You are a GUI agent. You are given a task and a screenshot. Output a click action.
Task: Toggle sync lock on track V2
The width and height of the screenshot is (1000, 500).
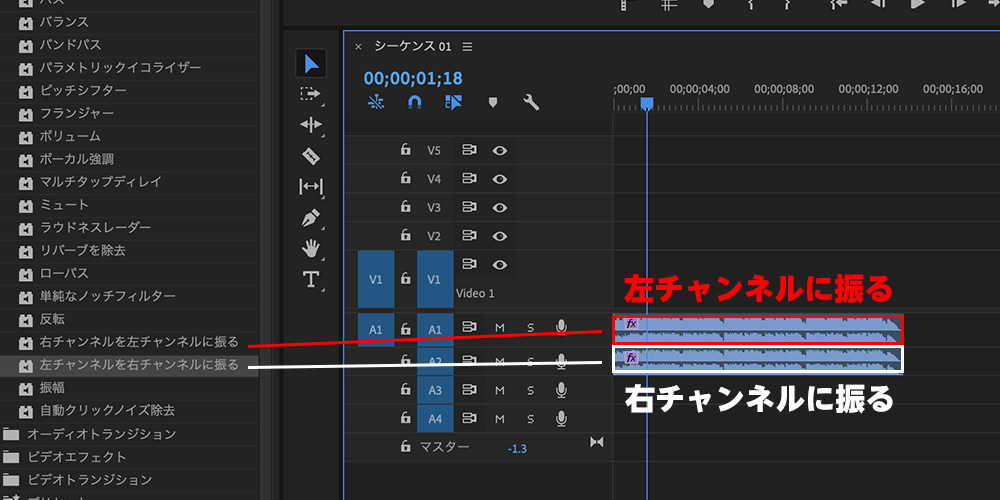click(x=469, y=236)
